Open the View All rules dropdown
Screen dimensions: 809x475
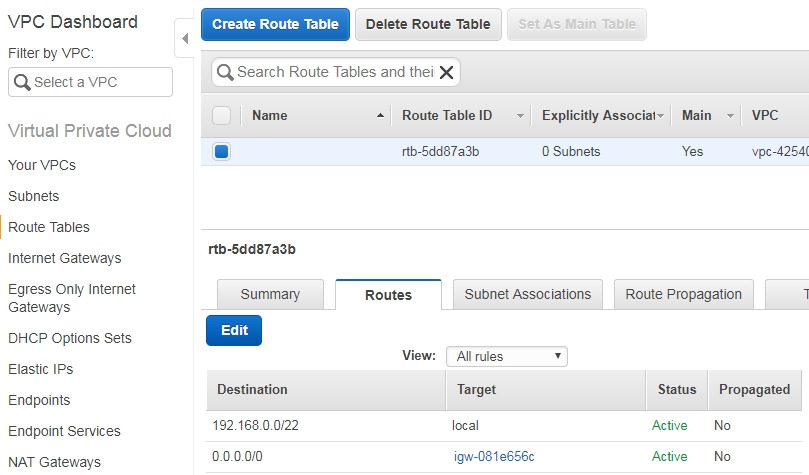coord(507,356)
